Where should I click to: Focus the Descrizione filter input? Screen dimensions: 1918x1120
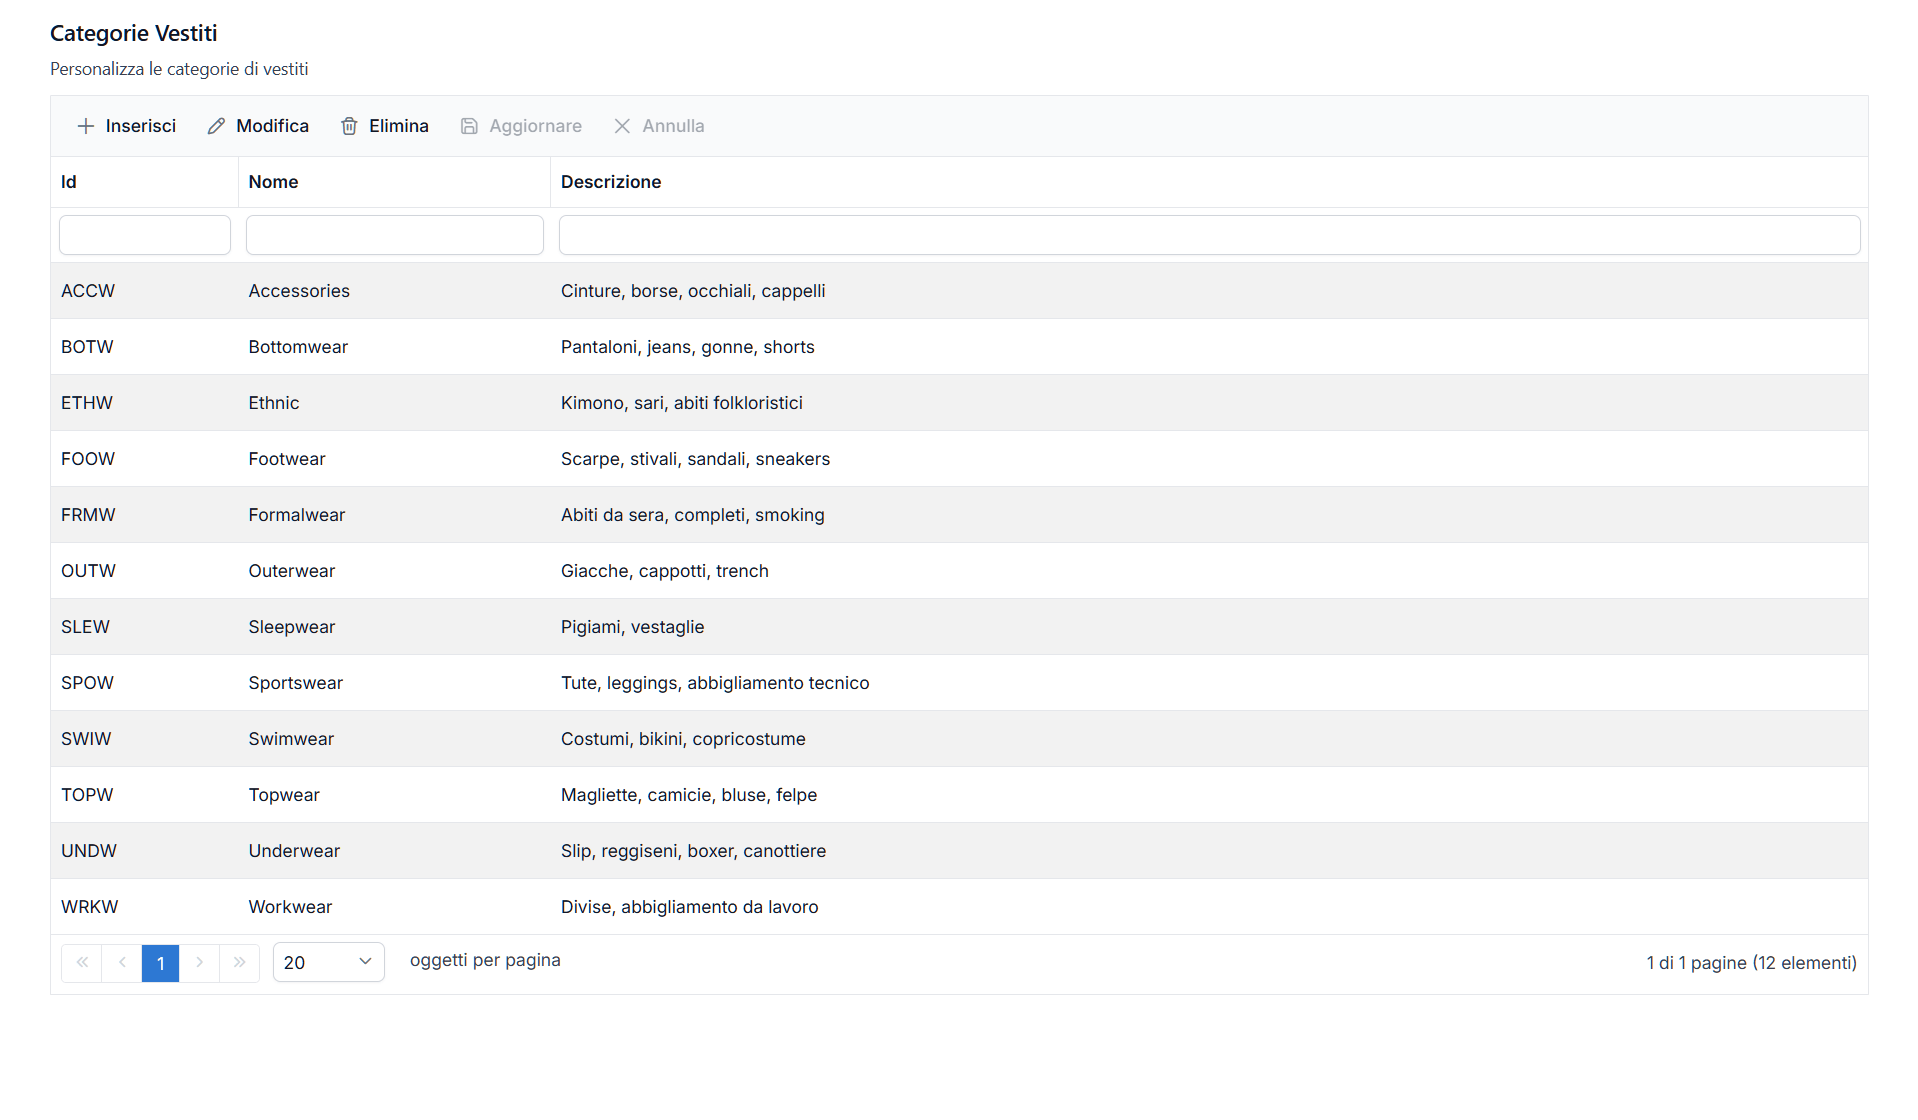coord(1209,235)
